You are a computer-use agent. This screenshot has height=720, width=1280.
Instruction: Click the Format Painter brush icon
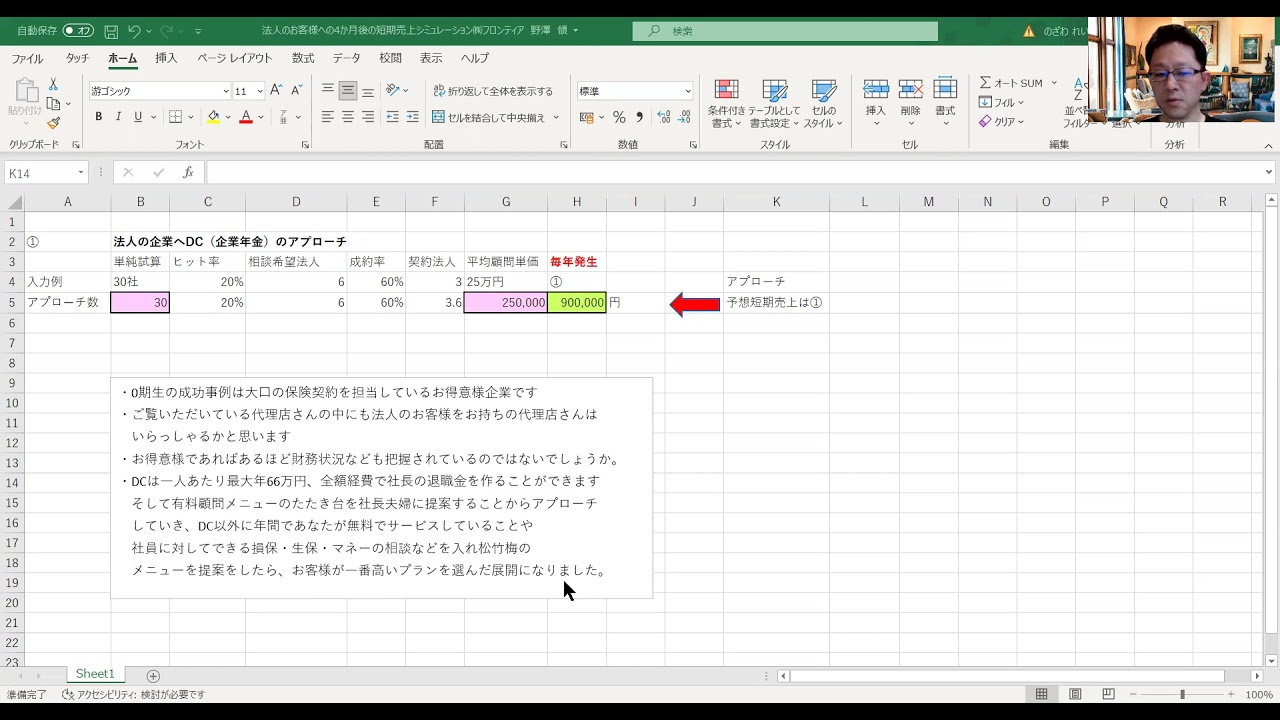point(54,123)
